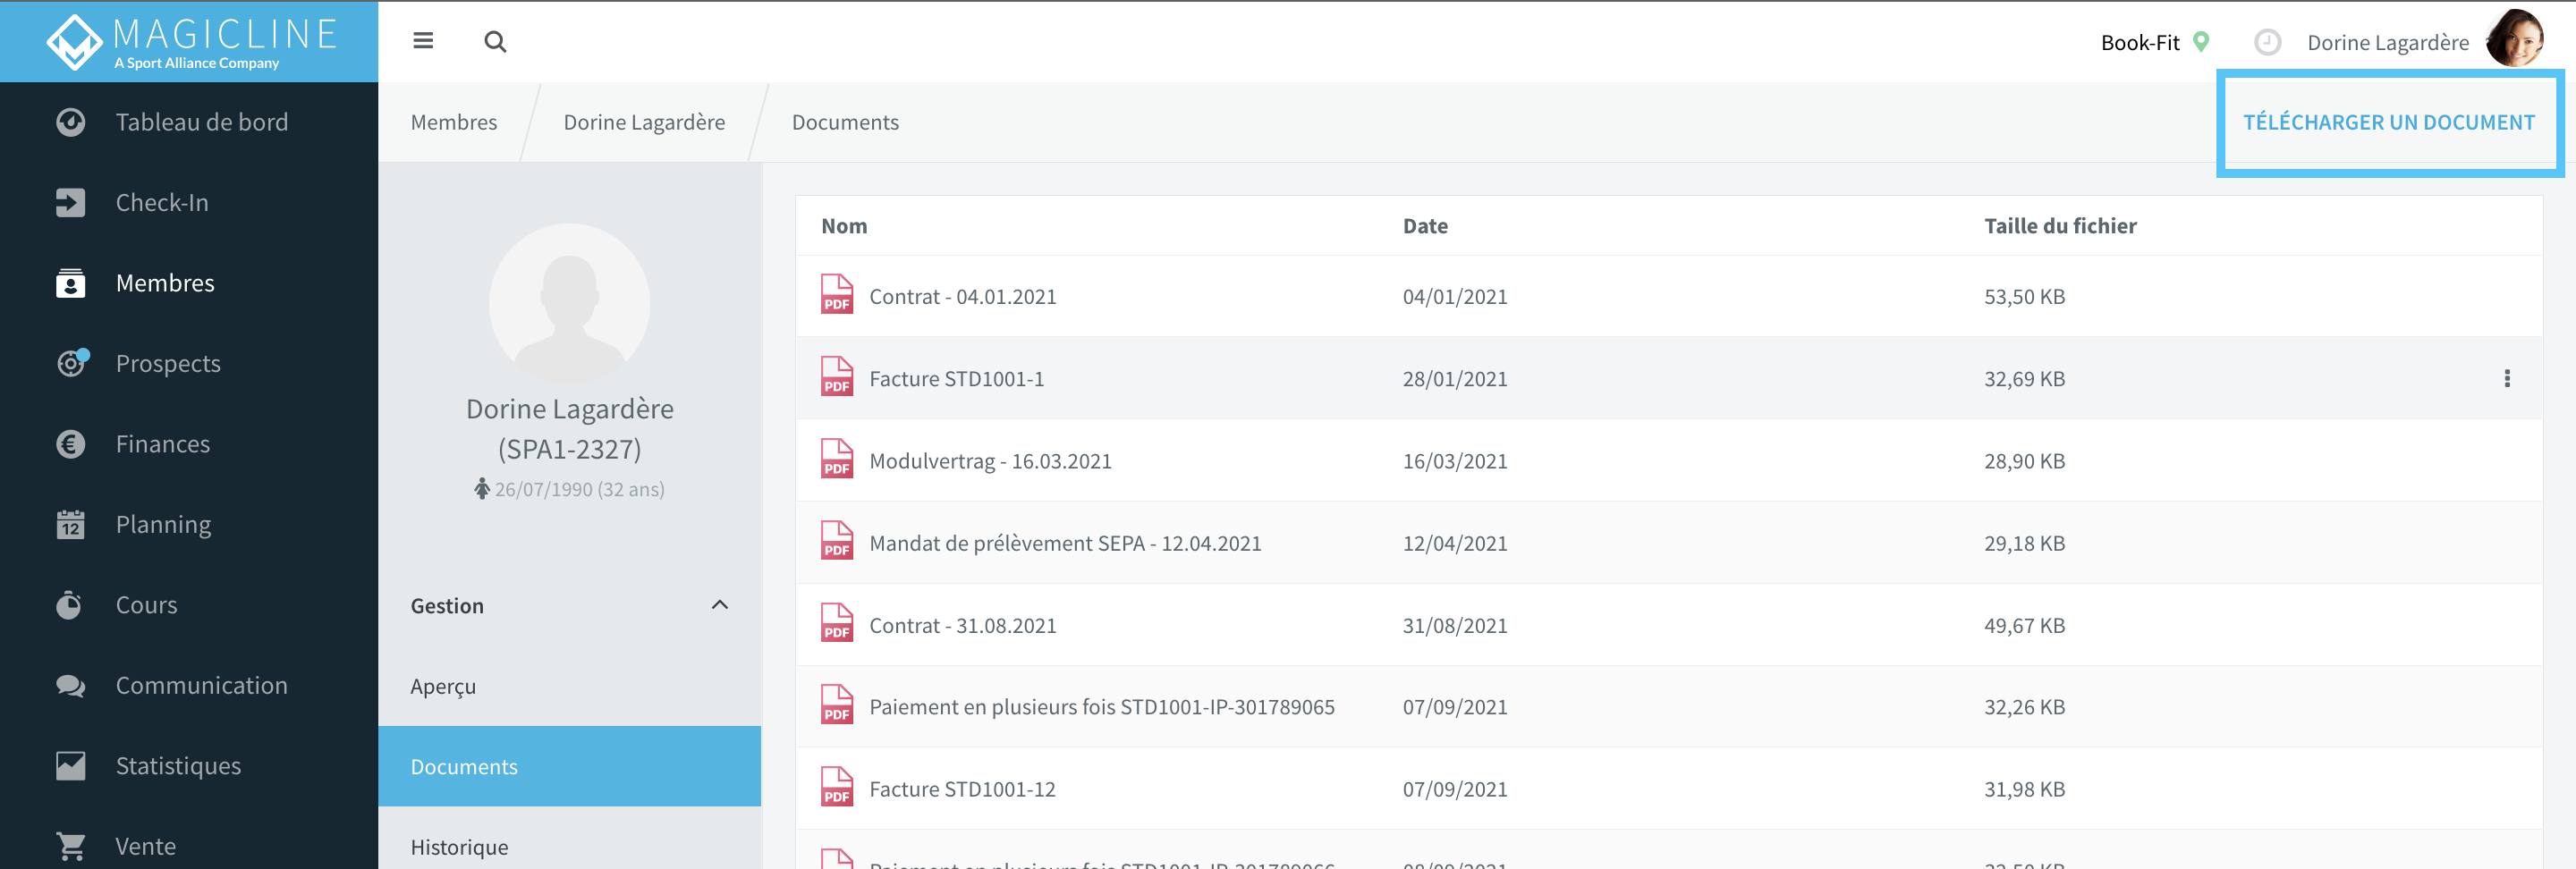
Task: Click Book-Fit studio name
Action: [x=2140, y=42]
